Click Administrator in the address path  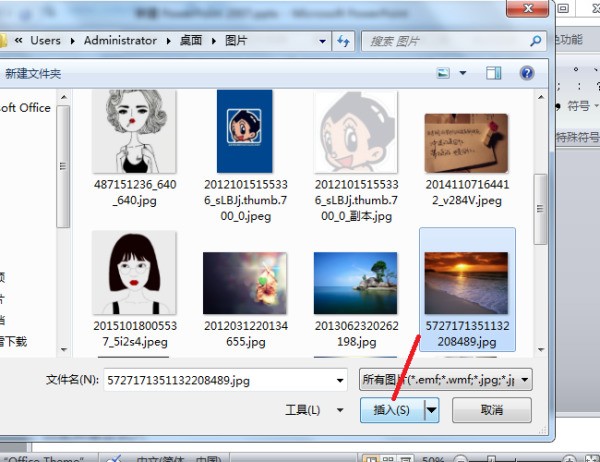click(120, 41)
